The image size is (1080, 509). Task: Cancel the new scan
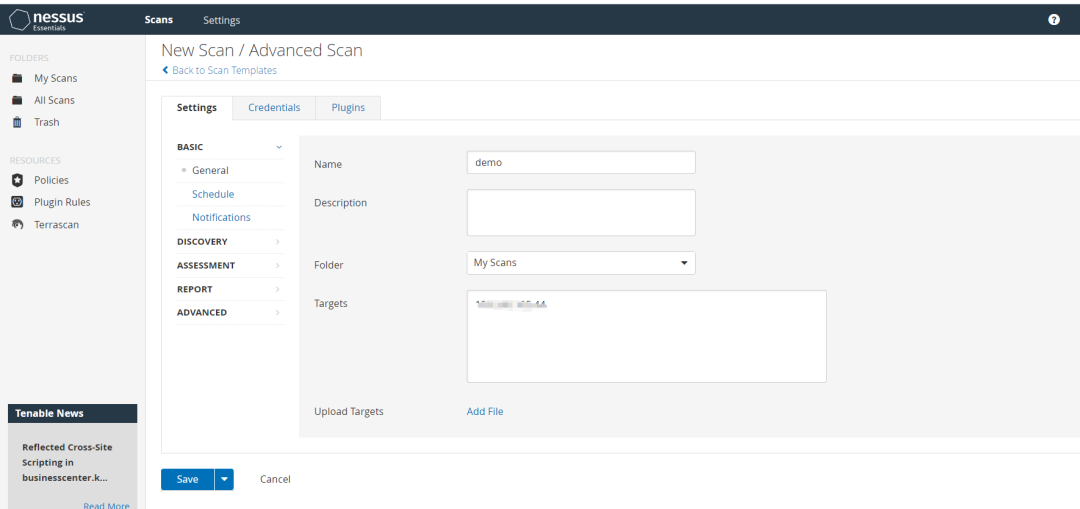pyautogui.click(x=276, y=479)
